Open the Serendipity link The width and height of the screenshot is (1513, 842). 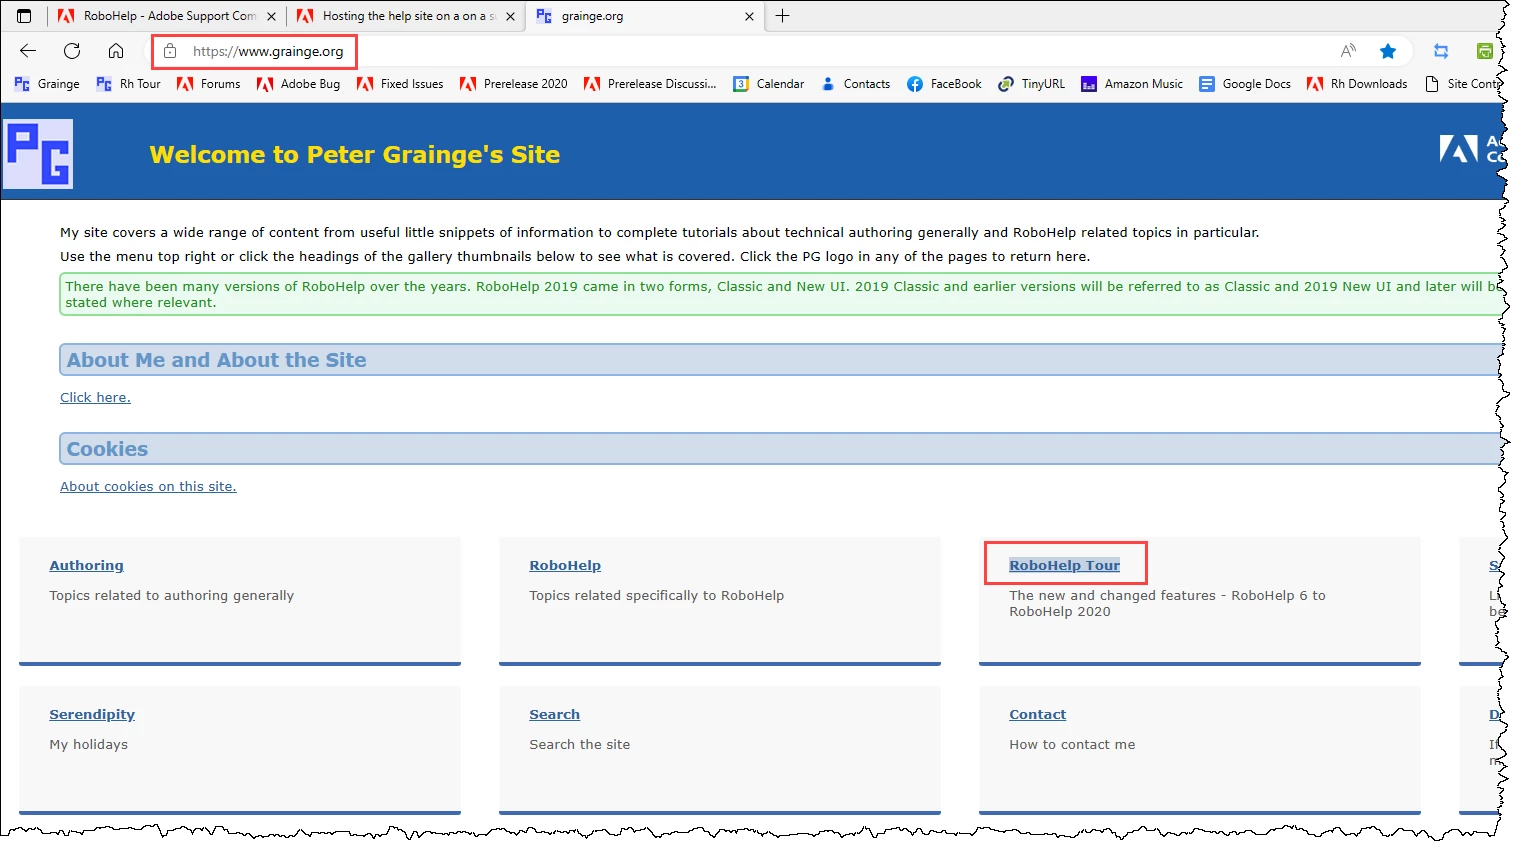92,714
